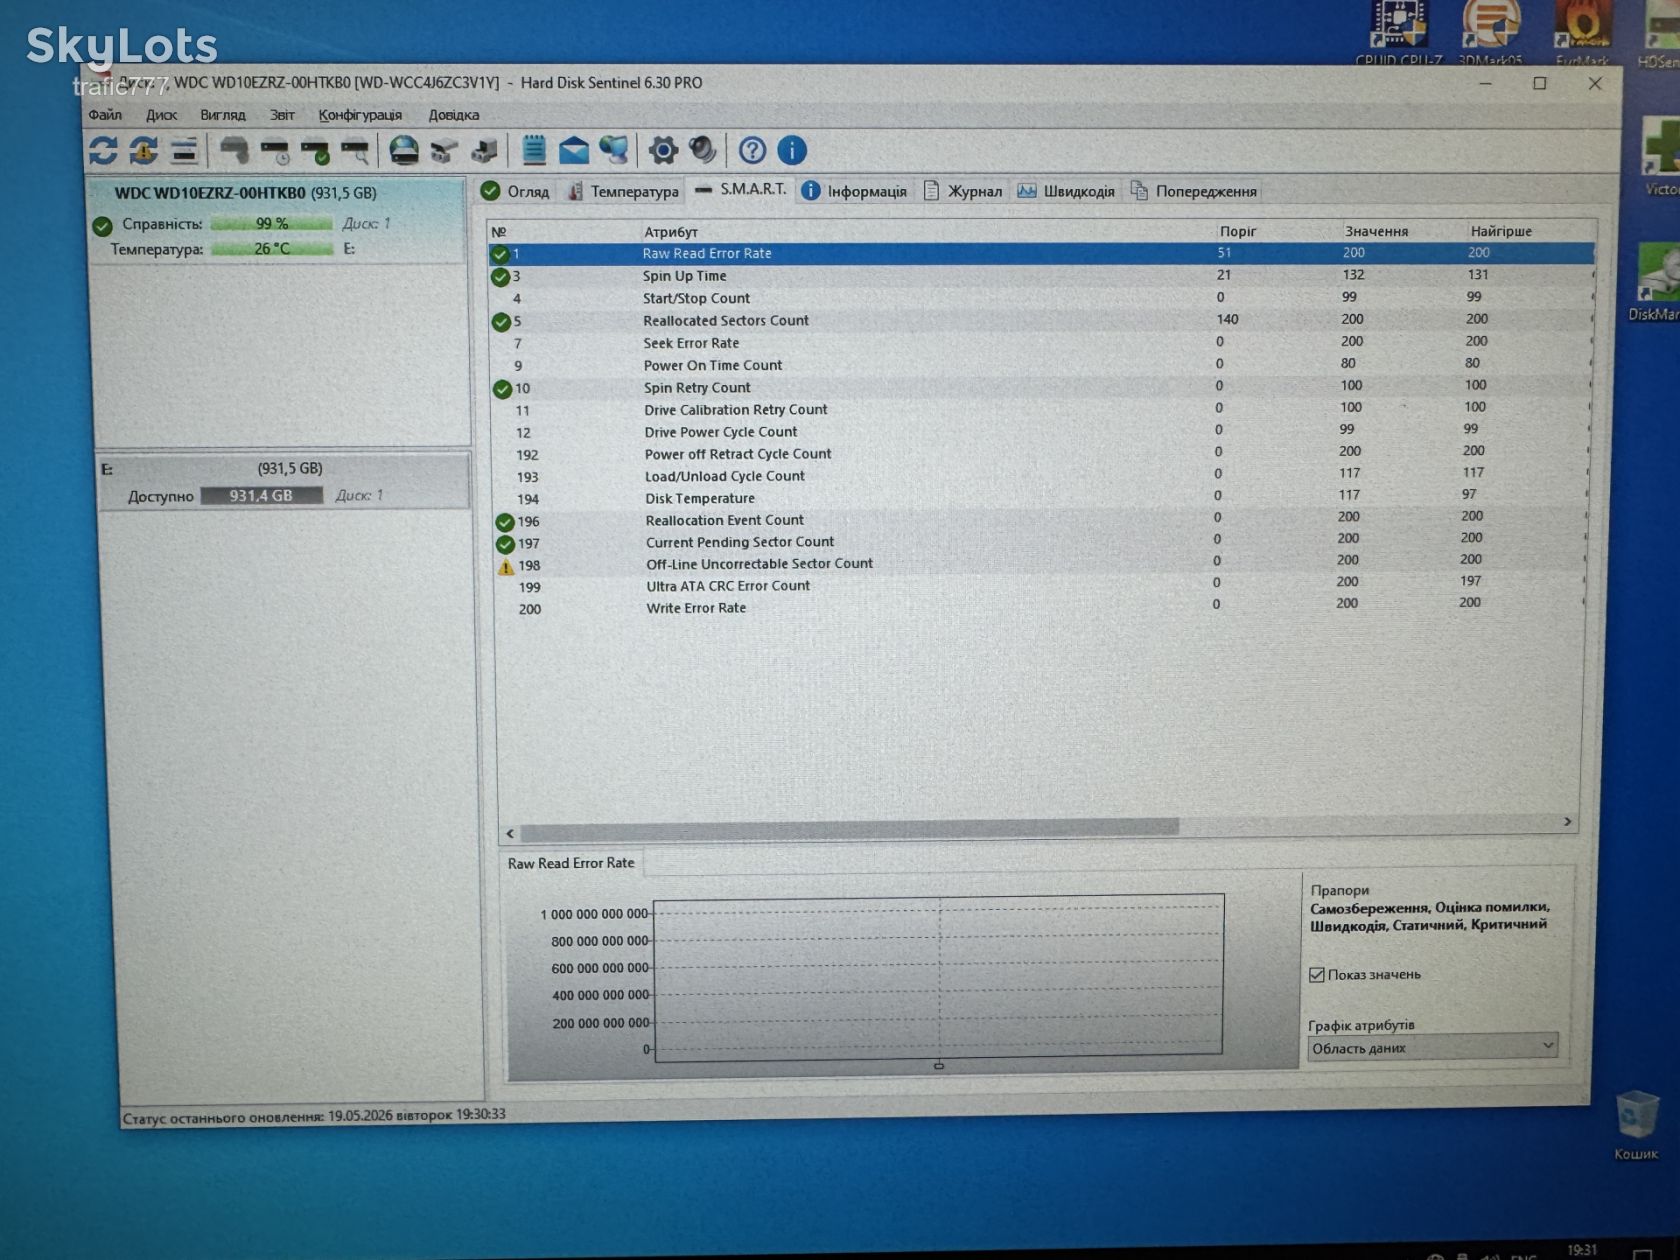Screen dimensions: 1680x1260
Task: Select the Off-Line Uncorrectable Sector Count row
Action: click(x=1040, y=564)
